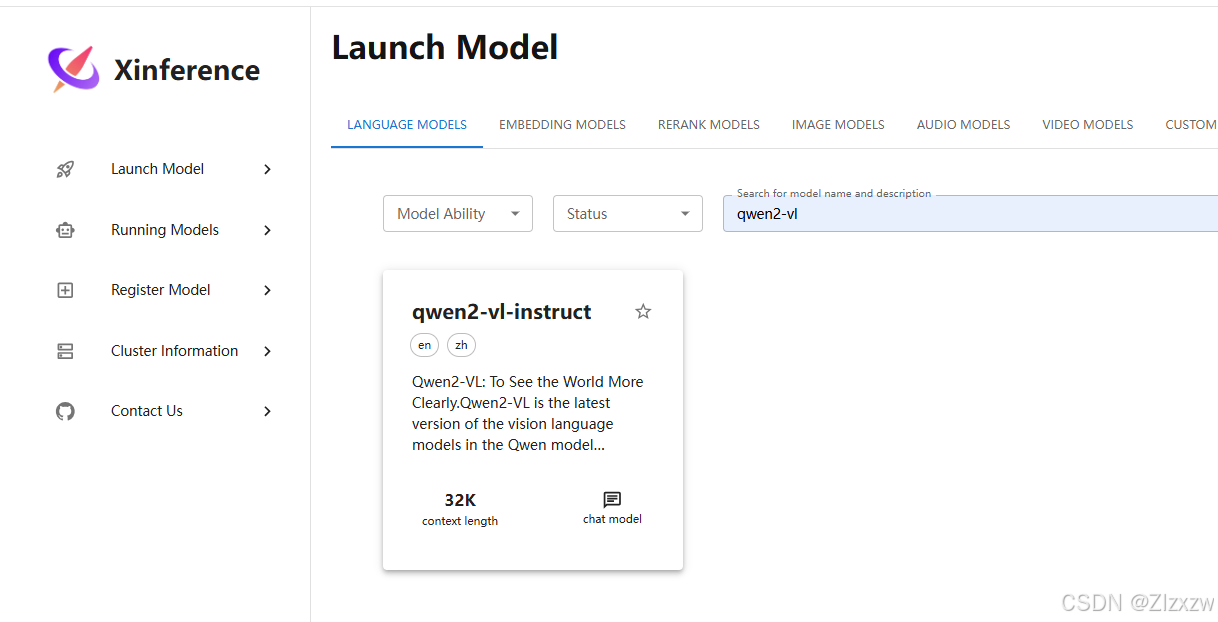The width and height of the screenshot is (1218, 622).
Task: Click the chat model label
Action: 612,519
